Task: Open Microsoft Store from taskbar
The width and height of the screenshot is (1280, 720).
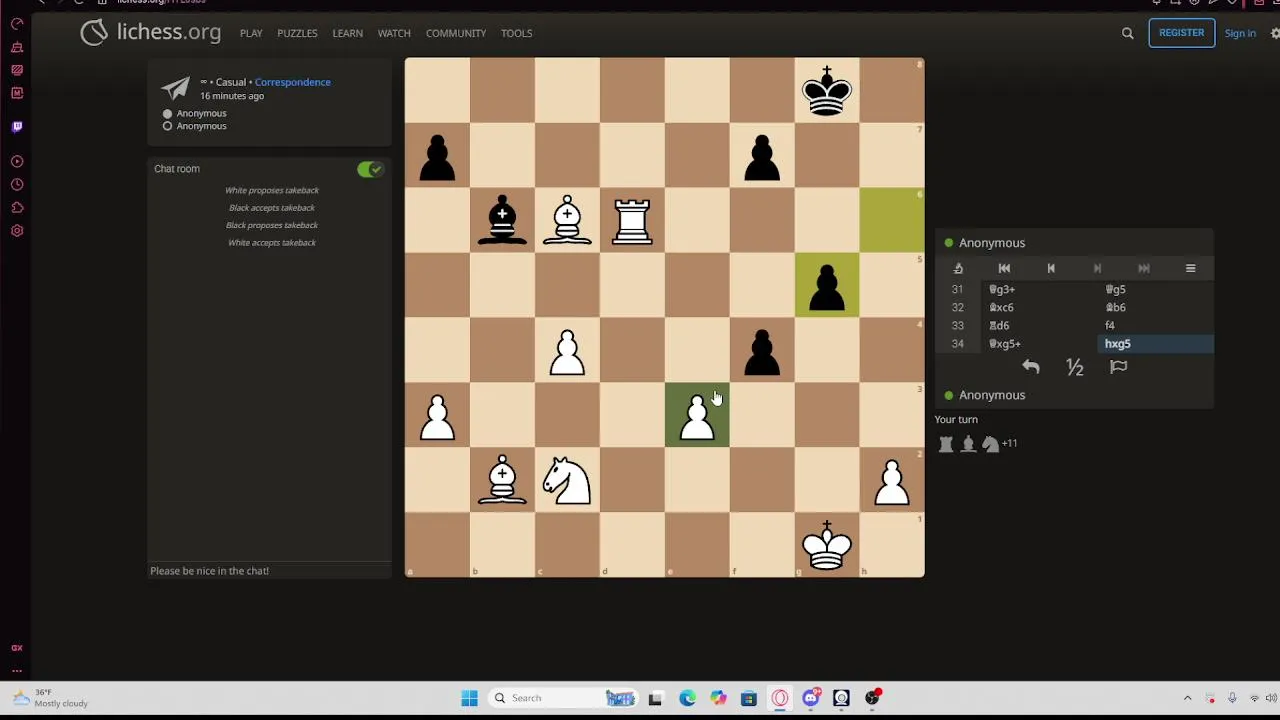Action: [x=749, y=698]
